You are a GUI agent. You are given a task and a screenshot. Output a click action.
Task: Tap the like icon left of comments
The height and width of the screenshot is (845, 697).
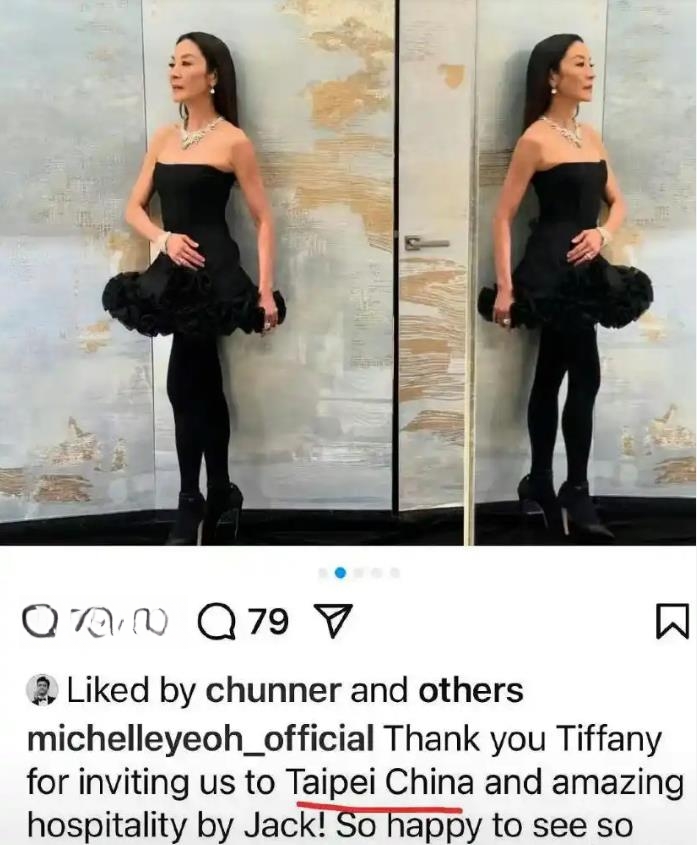(37, 620)
